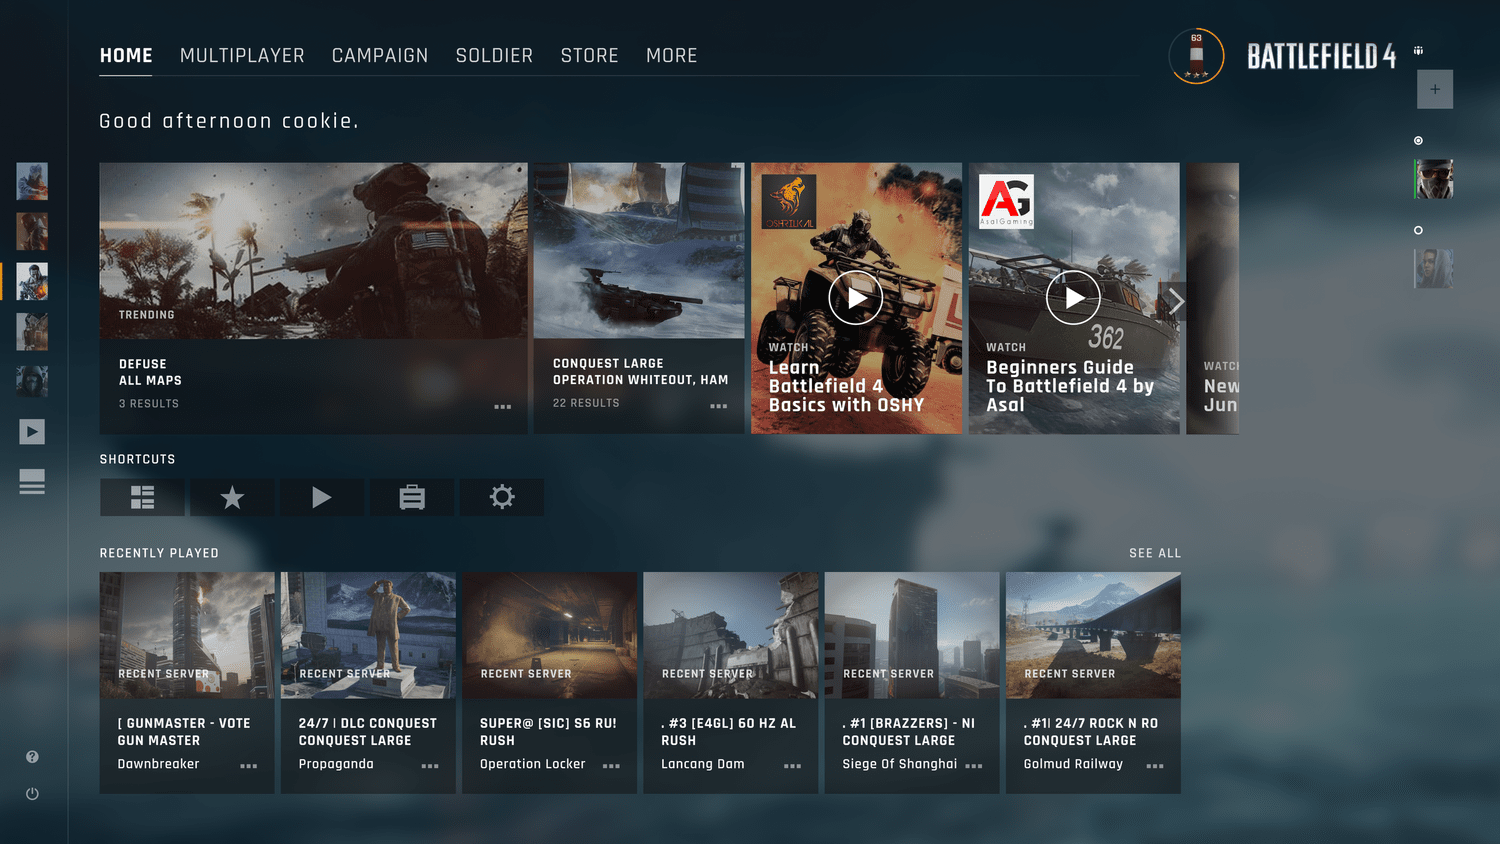The height and width of the screenshot is (844, 1500).
Task: Open the favorites star shortcut
Action: (x=232, y=497)
